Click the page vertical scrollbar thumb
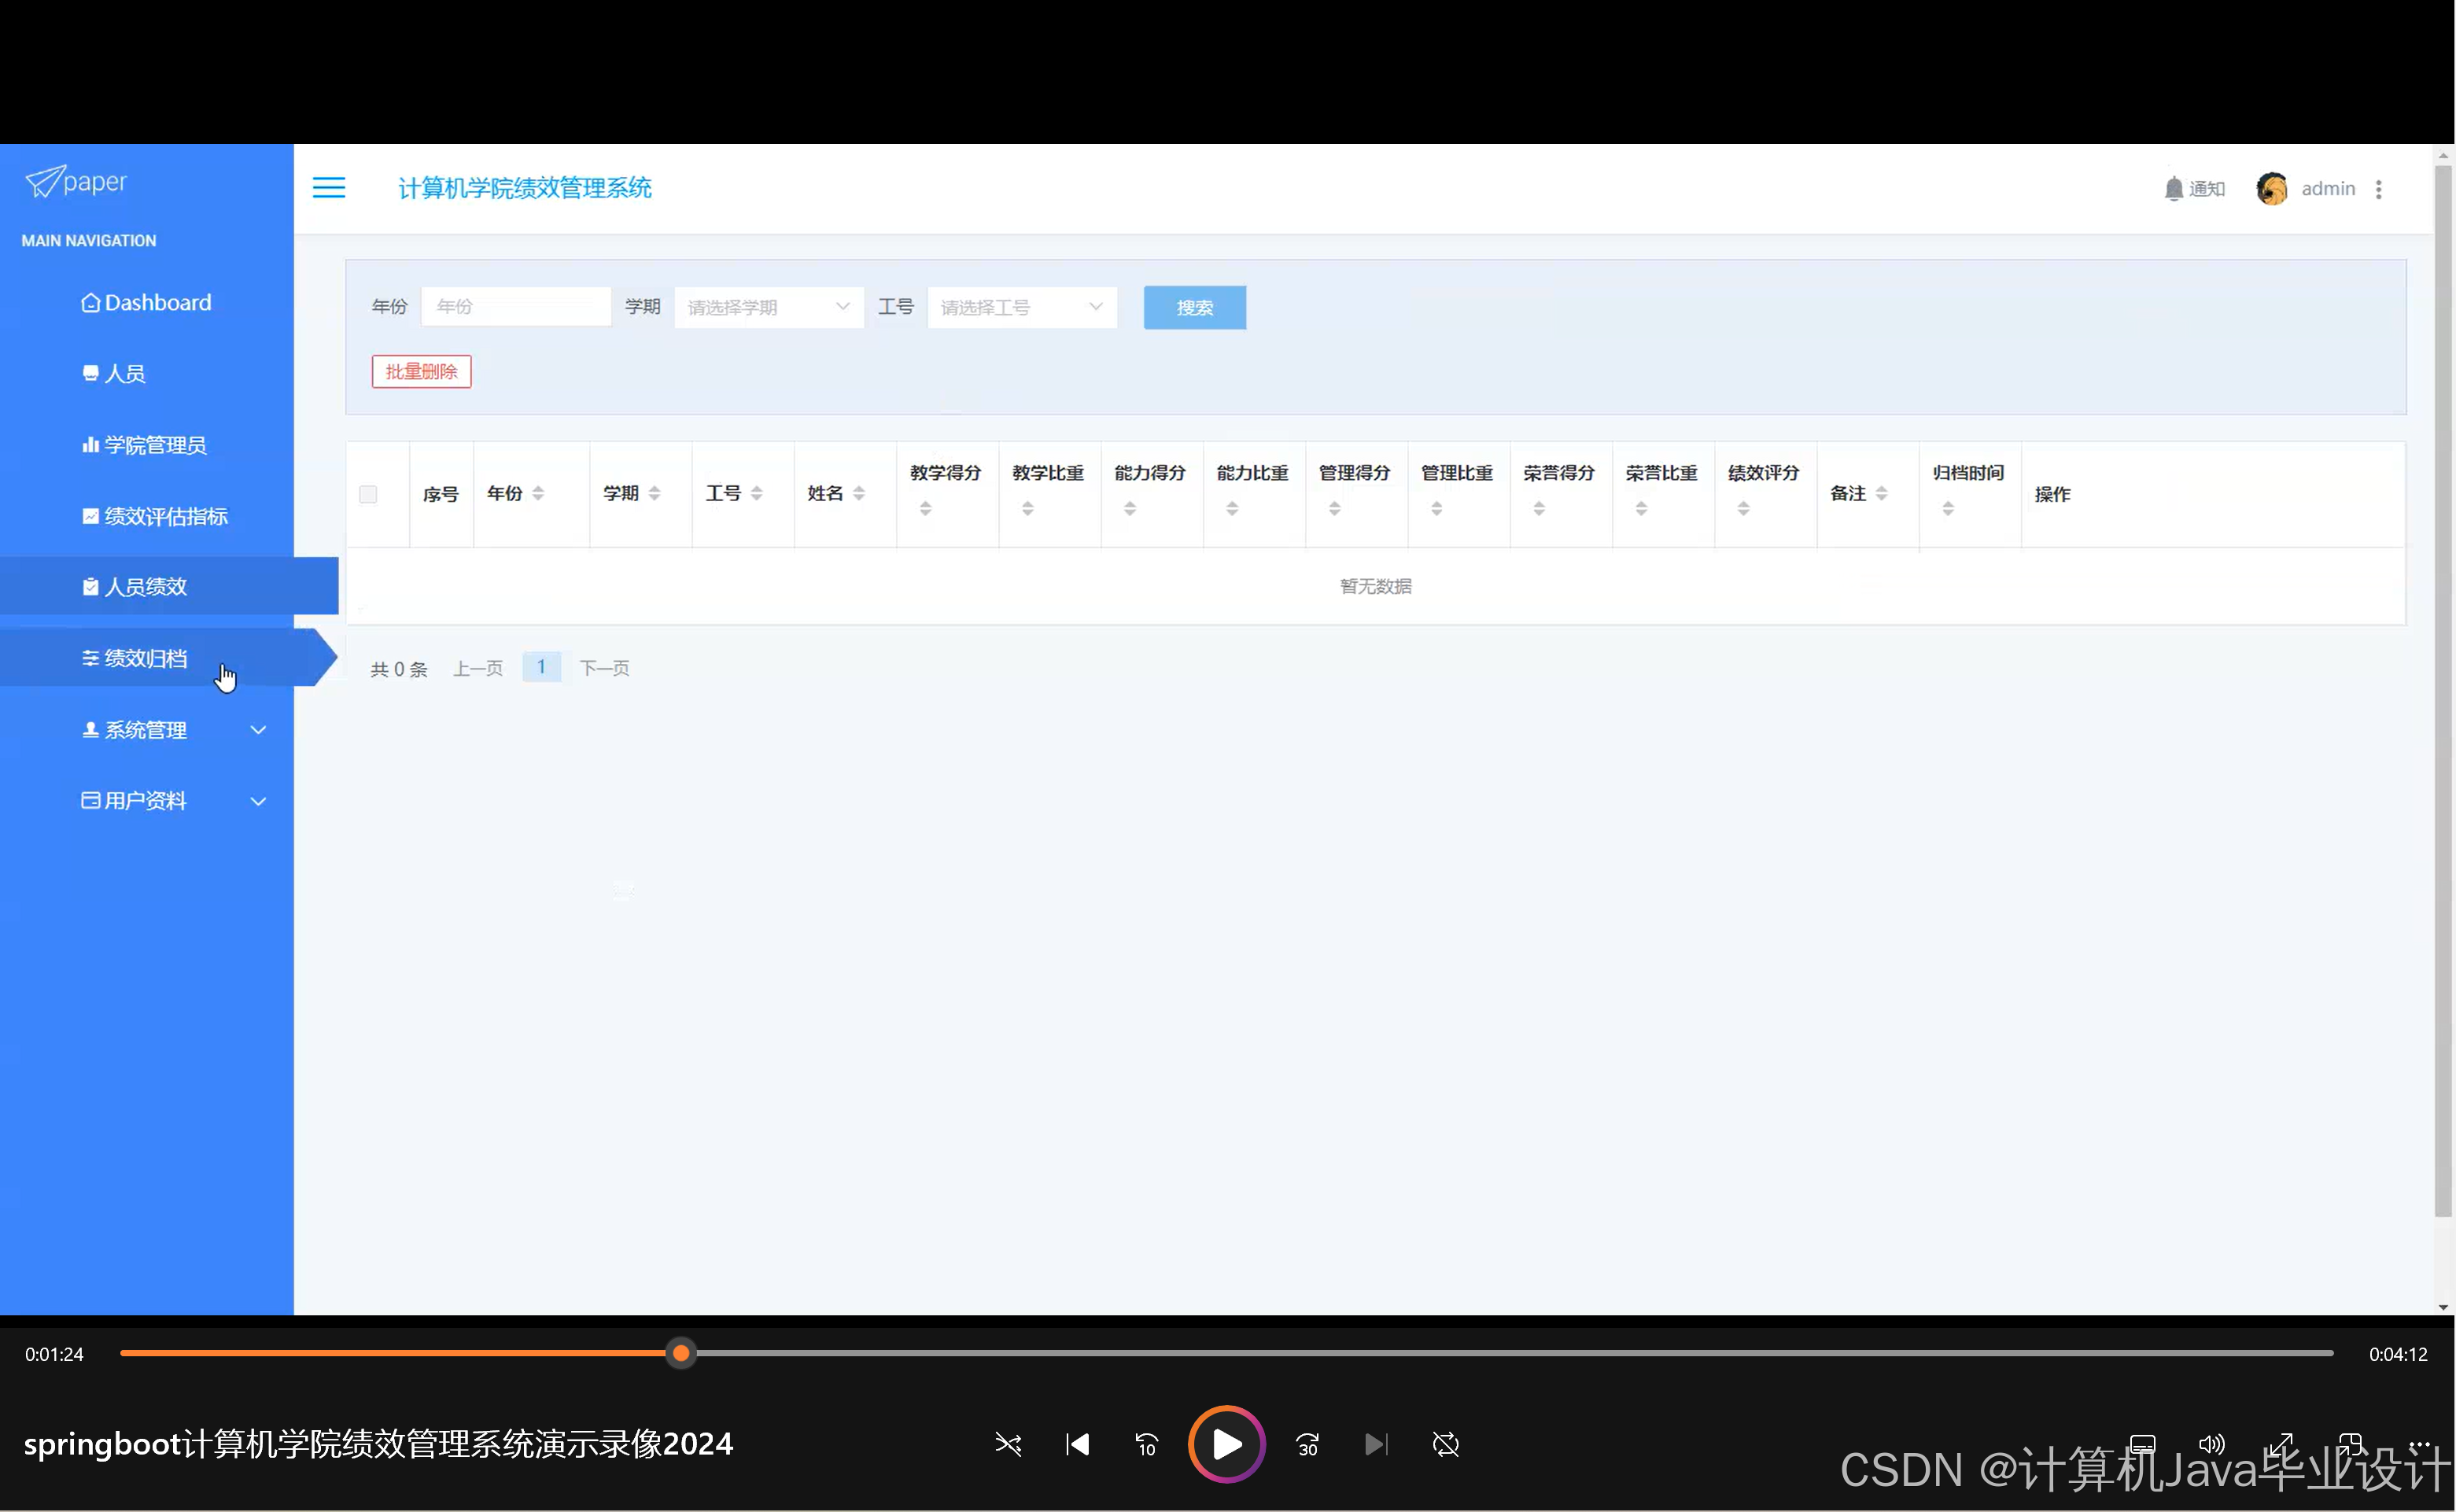2456x1512 pixels. (2444, 690)
